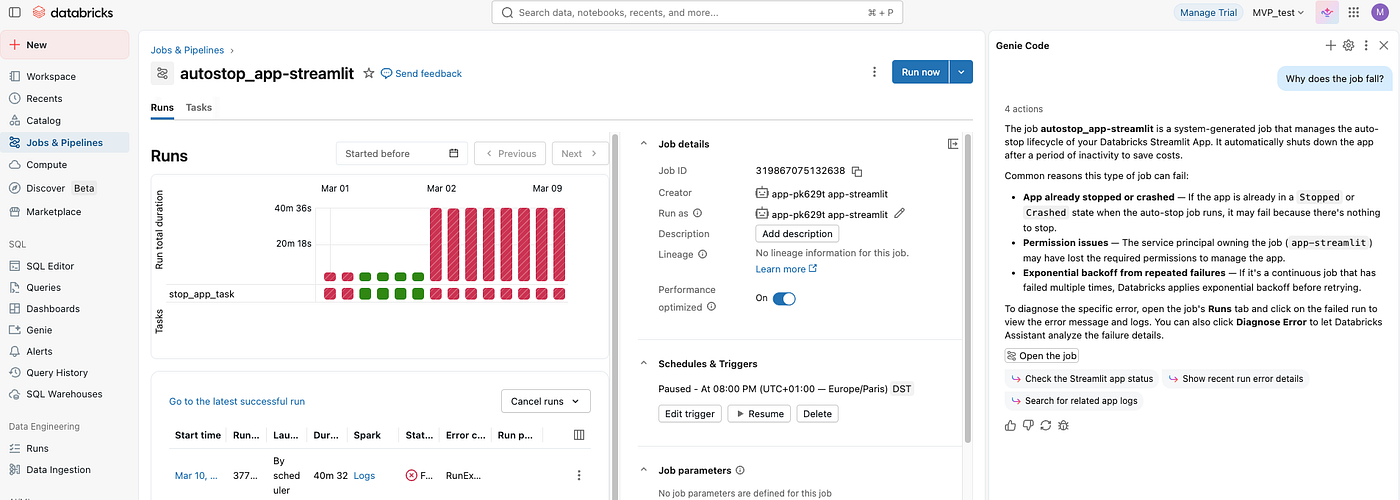Viewport: 1400px width, 500px height.
Task: Resume the paused schedule
Action: tap(759, 414)
